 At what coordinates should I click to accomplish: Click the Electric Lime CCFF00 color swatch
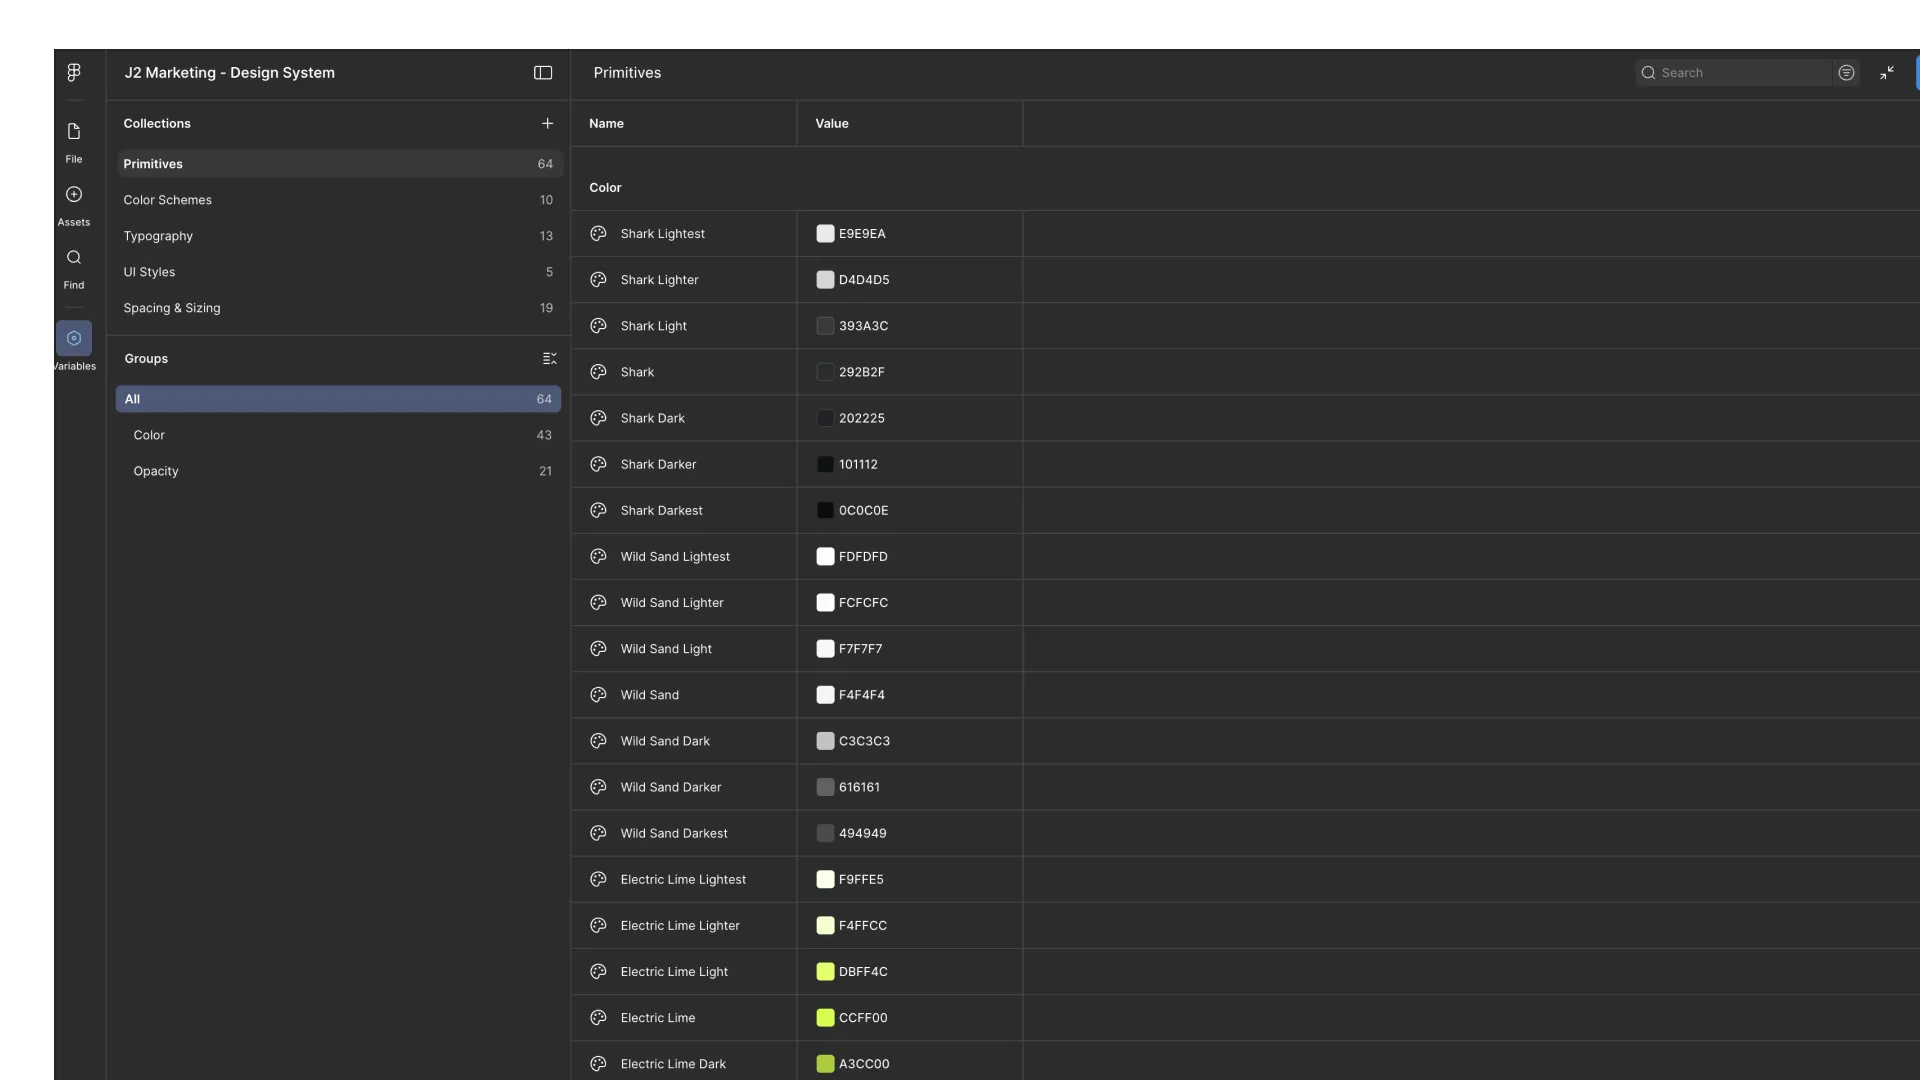click(825, 1018)
